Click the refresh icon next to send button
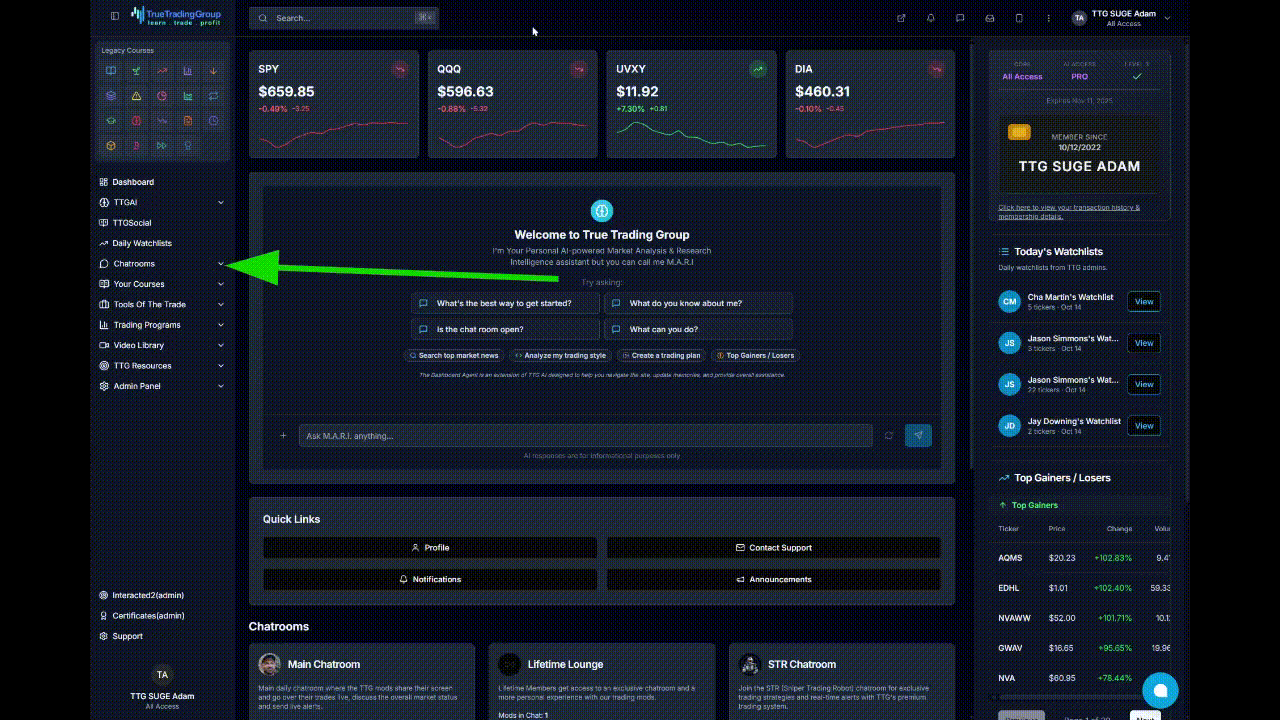Viewport: 1280px width, 720px height. 888,435
